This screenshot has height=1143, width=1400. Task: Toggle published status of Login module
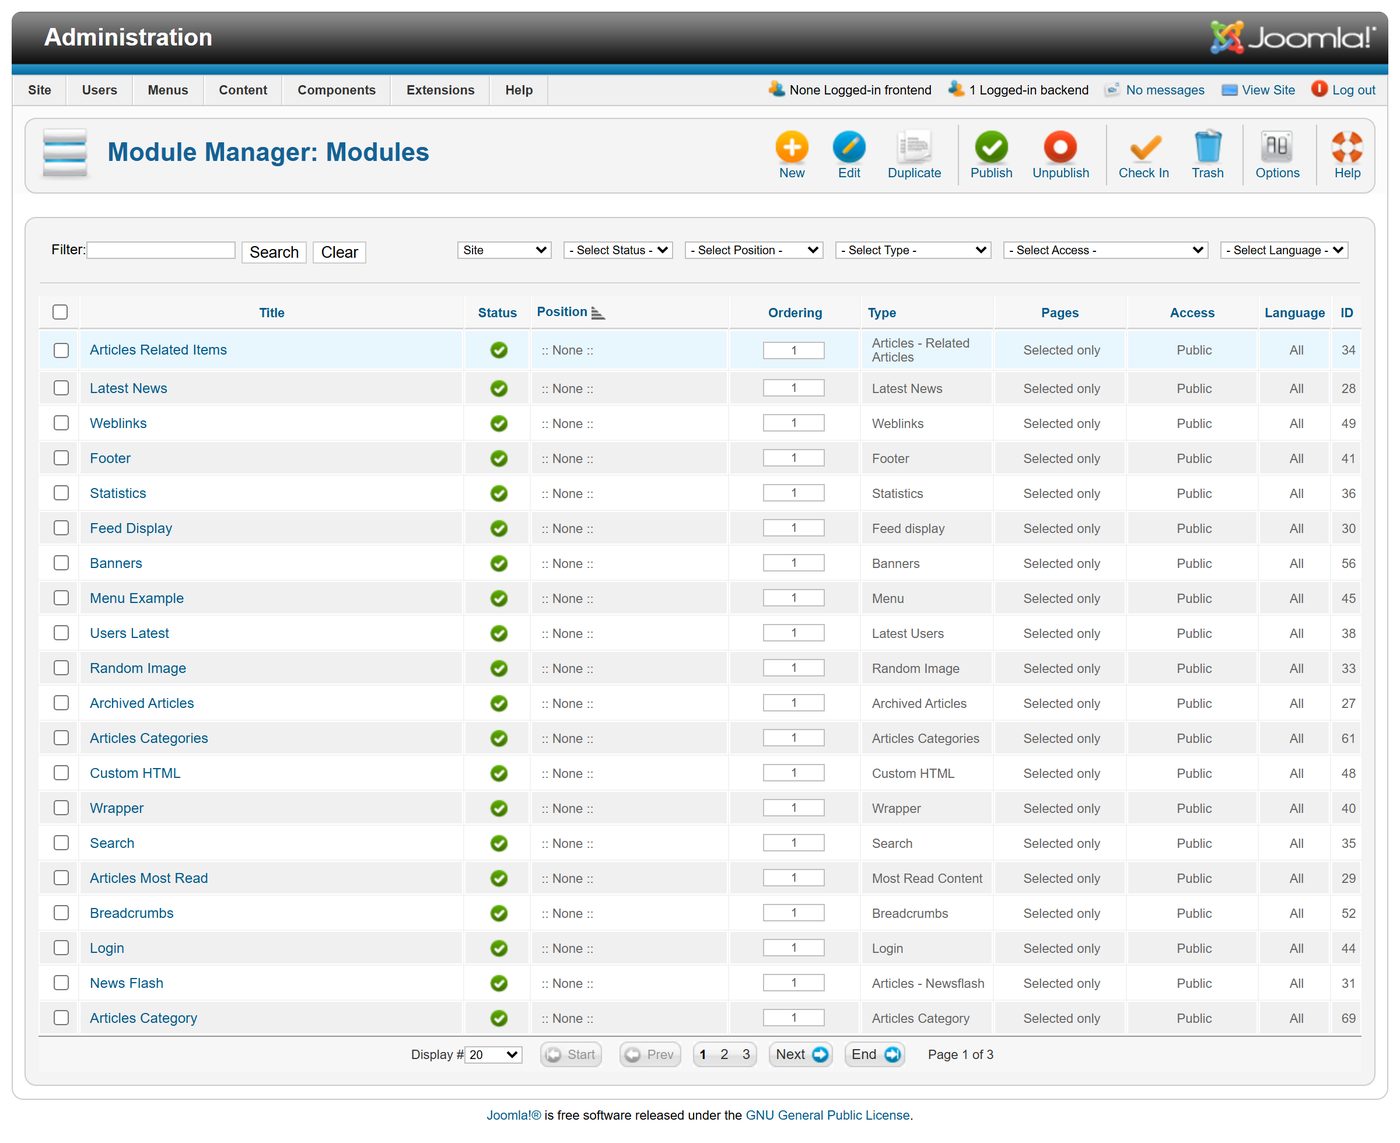499,949
